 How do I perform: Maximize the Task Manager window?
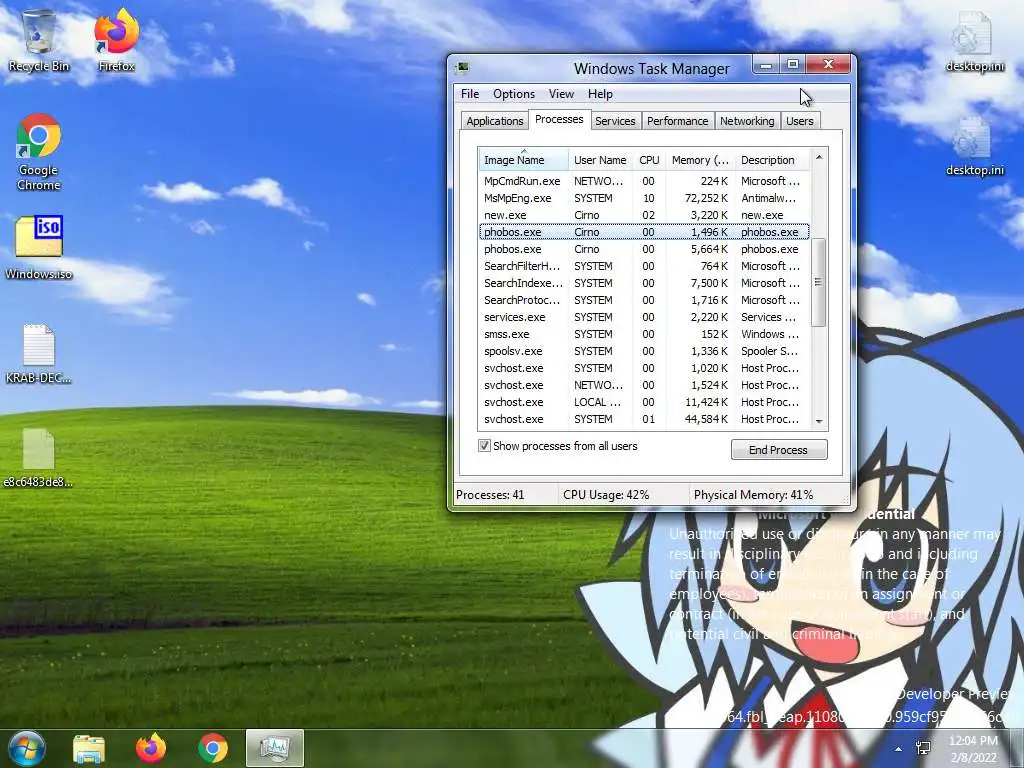[792, 65]
